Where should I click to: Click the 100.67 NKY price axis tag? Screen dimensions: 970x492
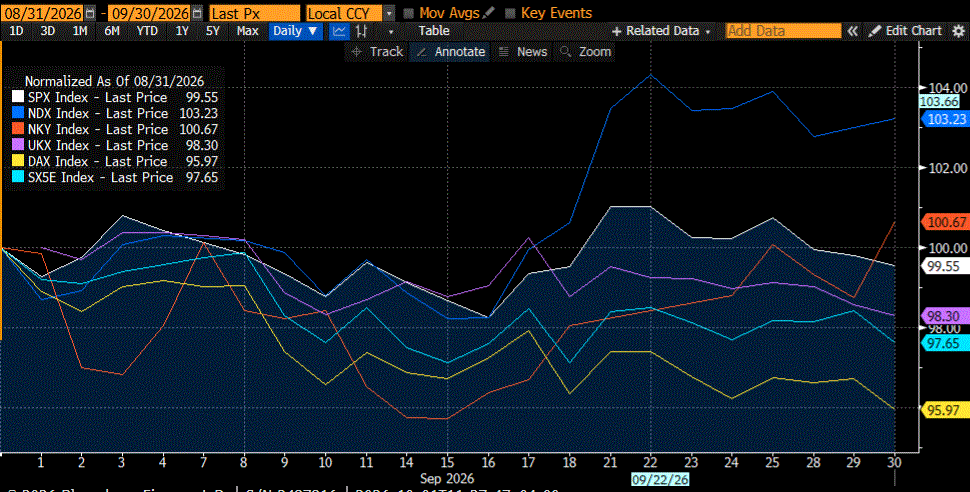click(x=945, y=222)
